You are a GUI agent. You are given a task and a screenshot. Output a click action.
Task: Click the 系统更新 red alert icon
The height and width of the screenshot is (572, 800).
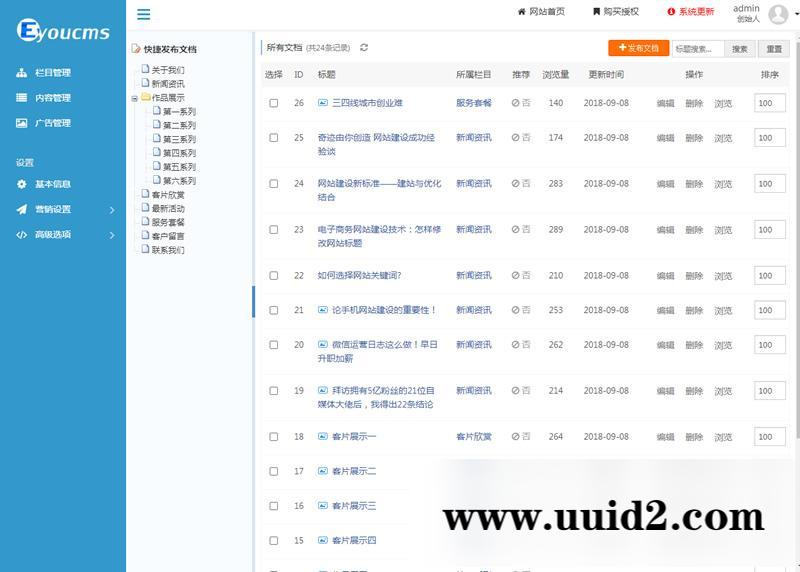(x=671, y=11)
